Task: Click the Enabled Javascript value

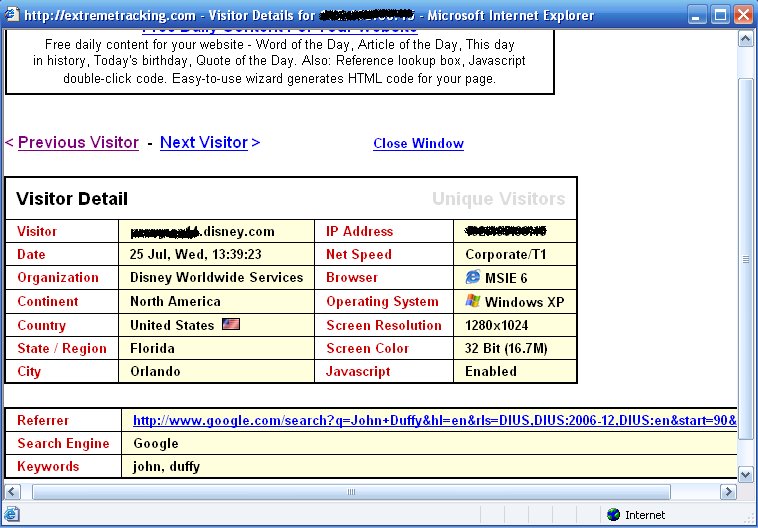Action: [x=491, y=371]
